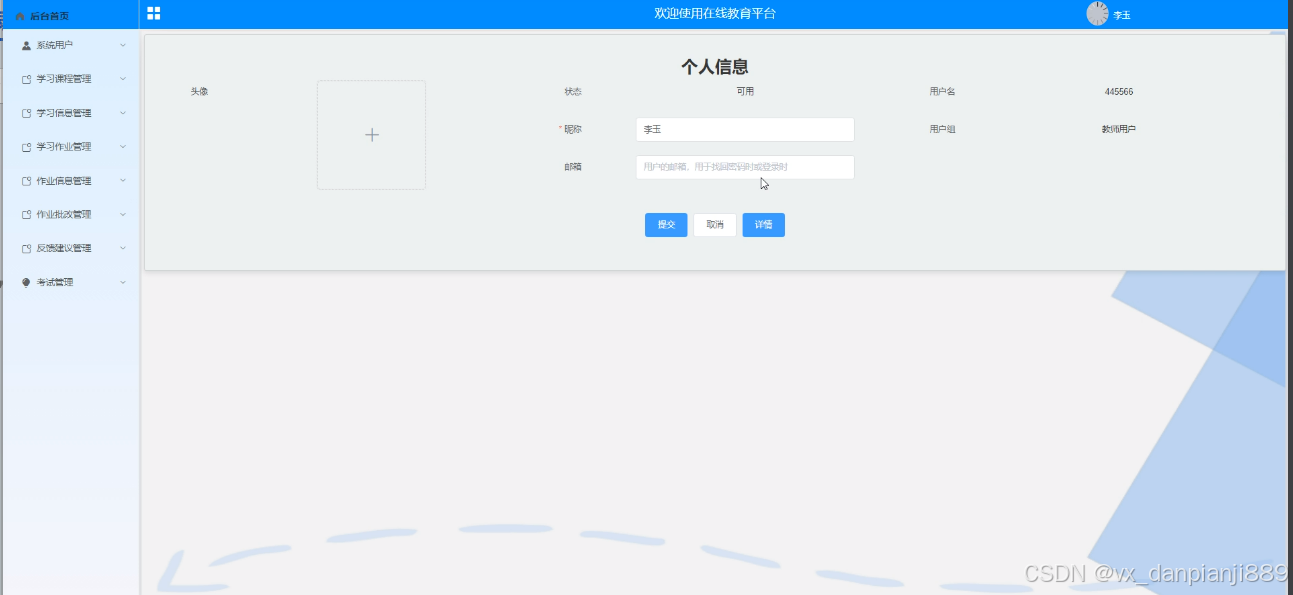The width and height of the screenshot is (1293, 595).
Task: Click the 取消 cancel button
Action: pos(715,225)
